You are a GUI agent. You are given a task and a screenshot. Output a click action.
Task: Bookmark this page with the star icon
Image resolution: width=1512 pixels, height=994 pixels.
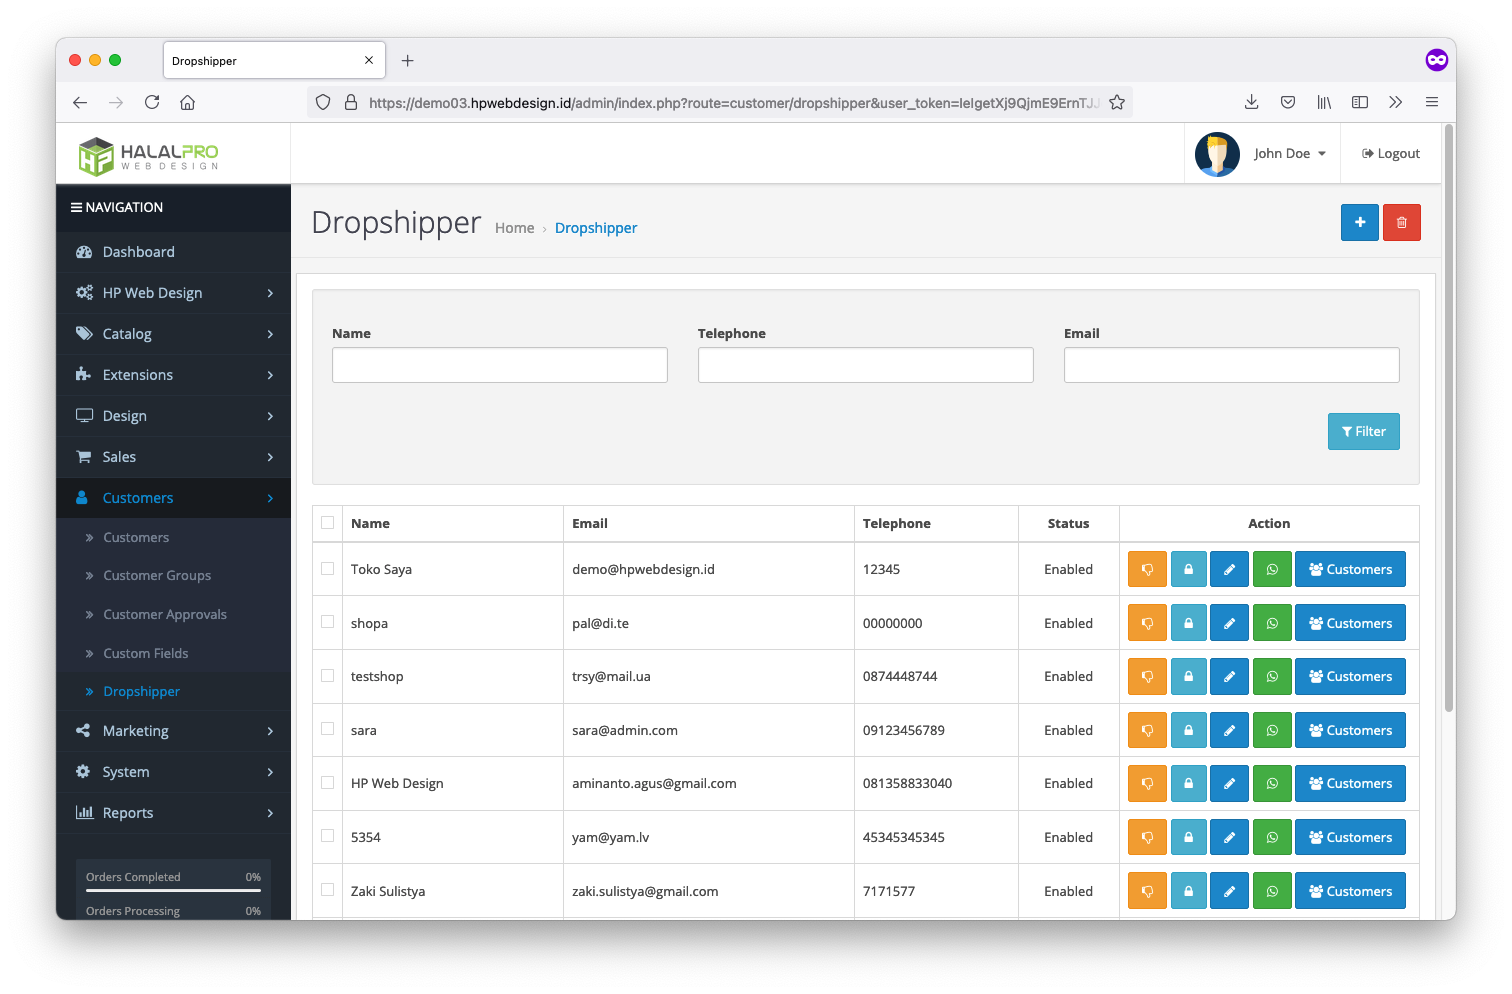pos(1117,102)
